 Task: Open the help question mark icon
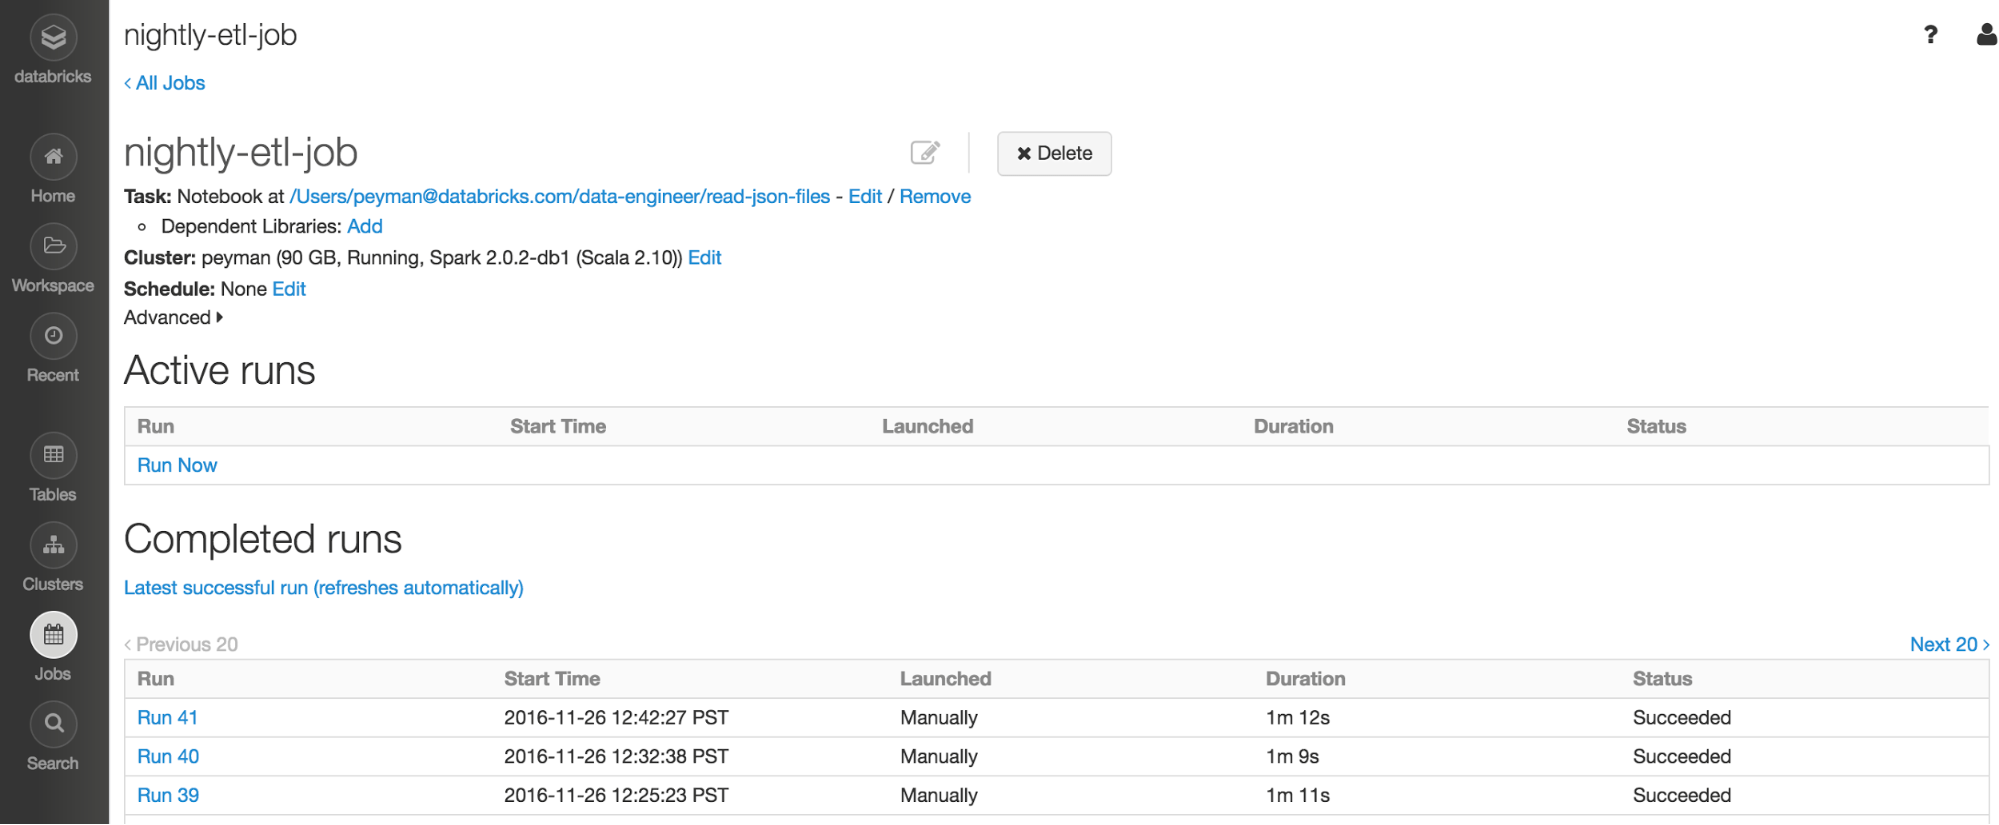click(1930, 35)
